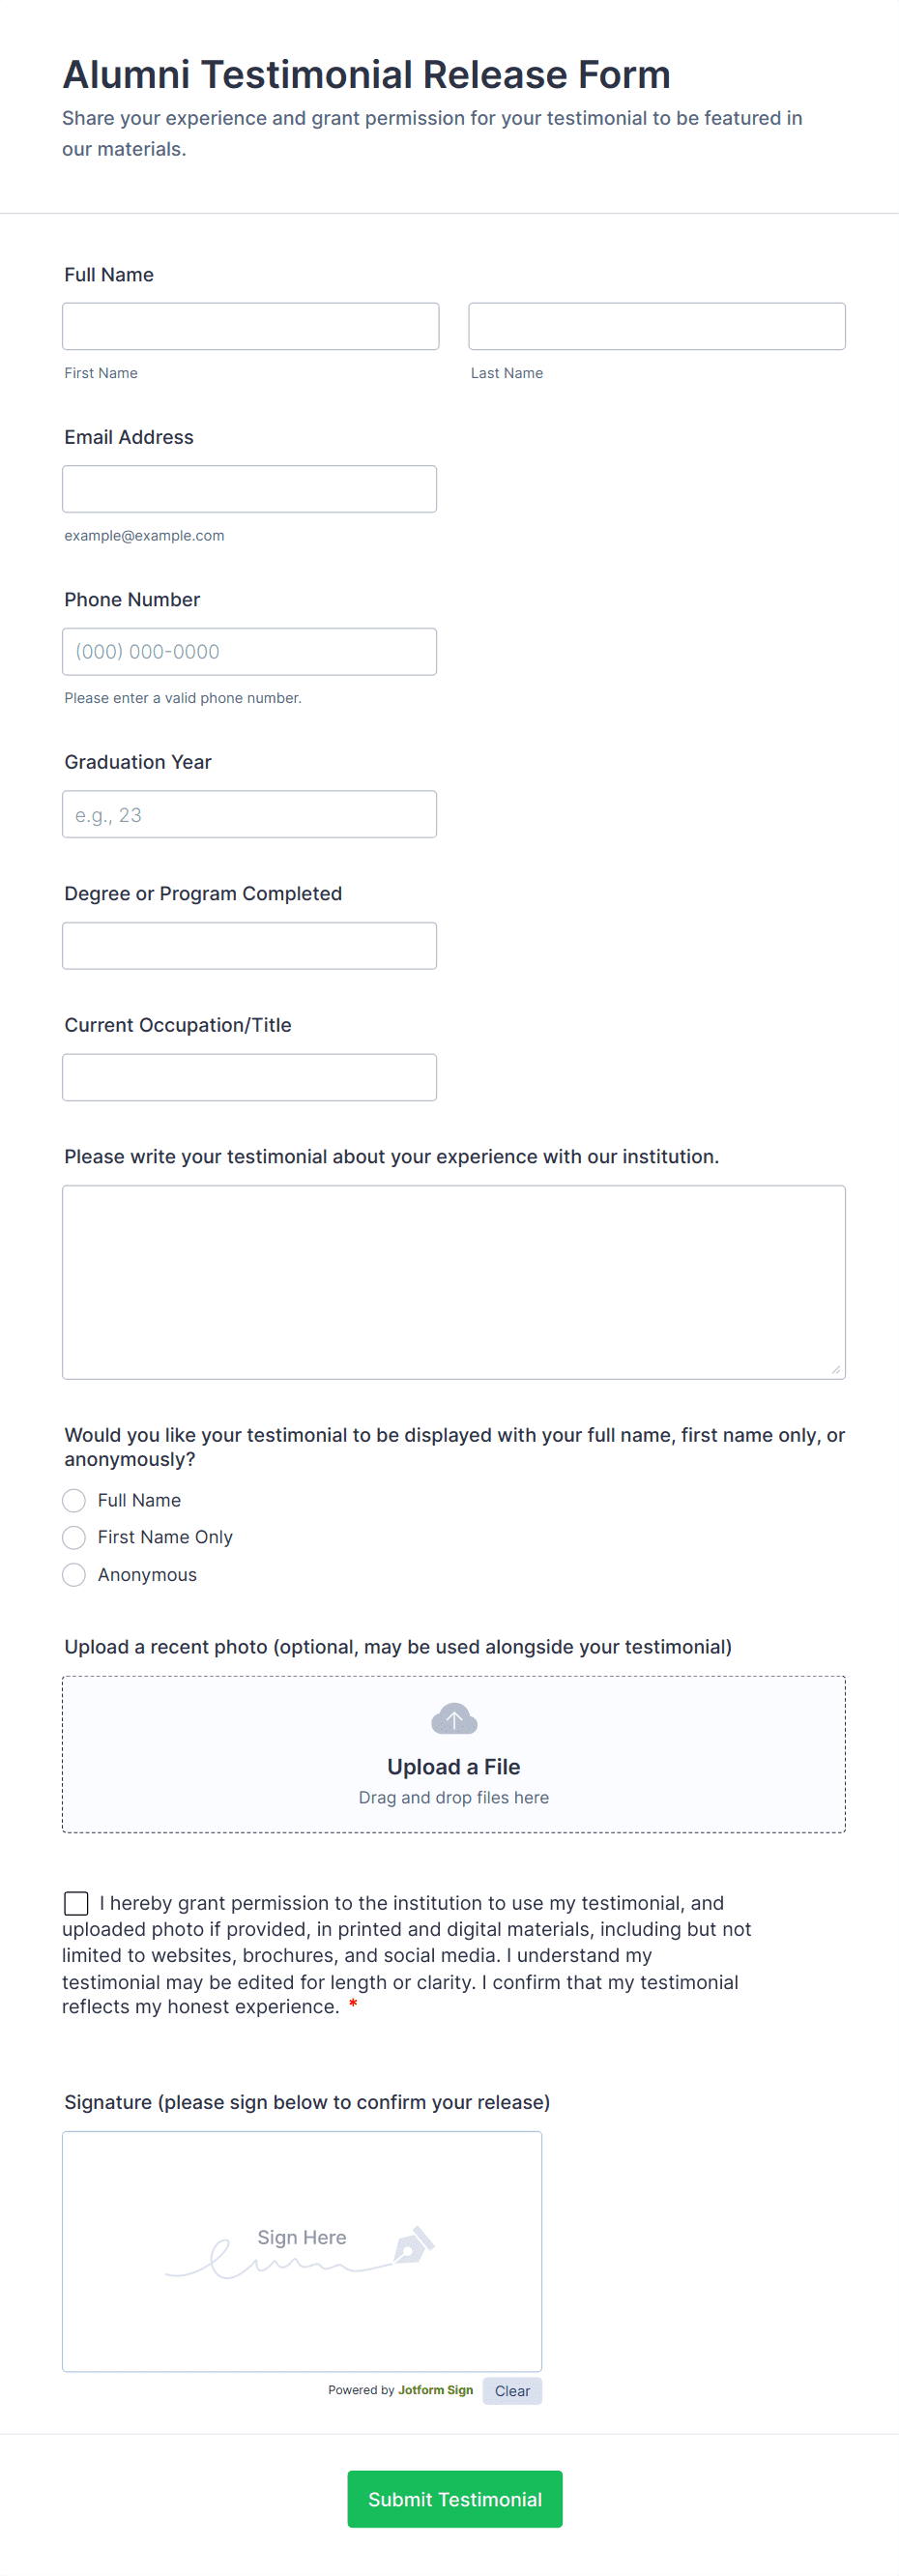The height and width of the screenshot is (2576, 899).
Task: Click the First Name input field
Action: [x=249, y=325]
